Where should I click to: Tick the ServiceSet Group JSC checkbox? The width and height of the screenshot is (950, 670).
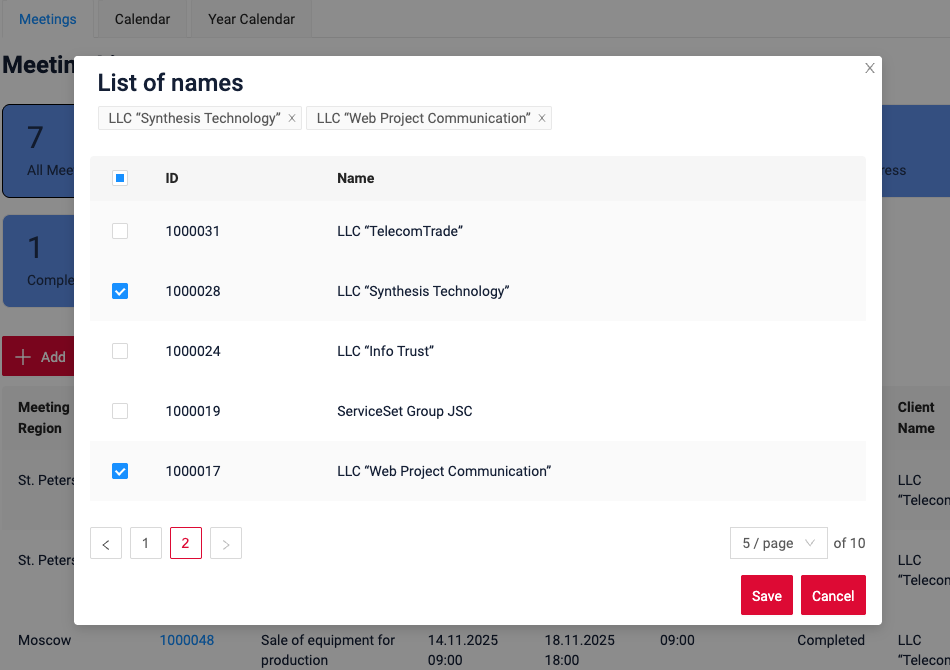120,411
